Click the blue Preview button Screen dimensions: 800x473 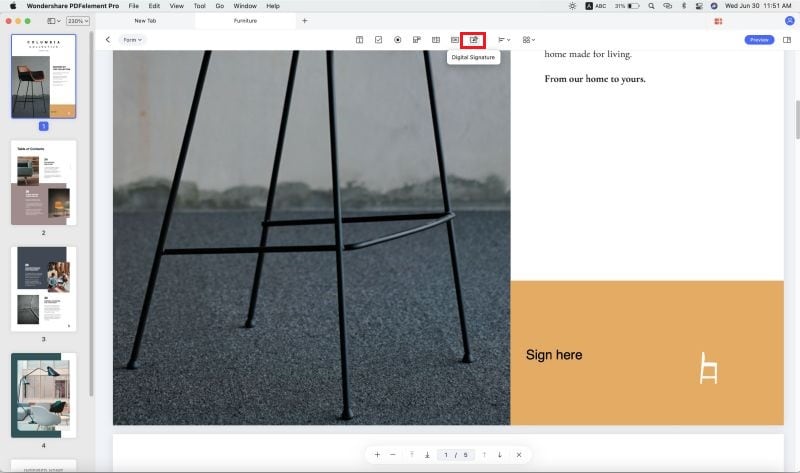759,40
